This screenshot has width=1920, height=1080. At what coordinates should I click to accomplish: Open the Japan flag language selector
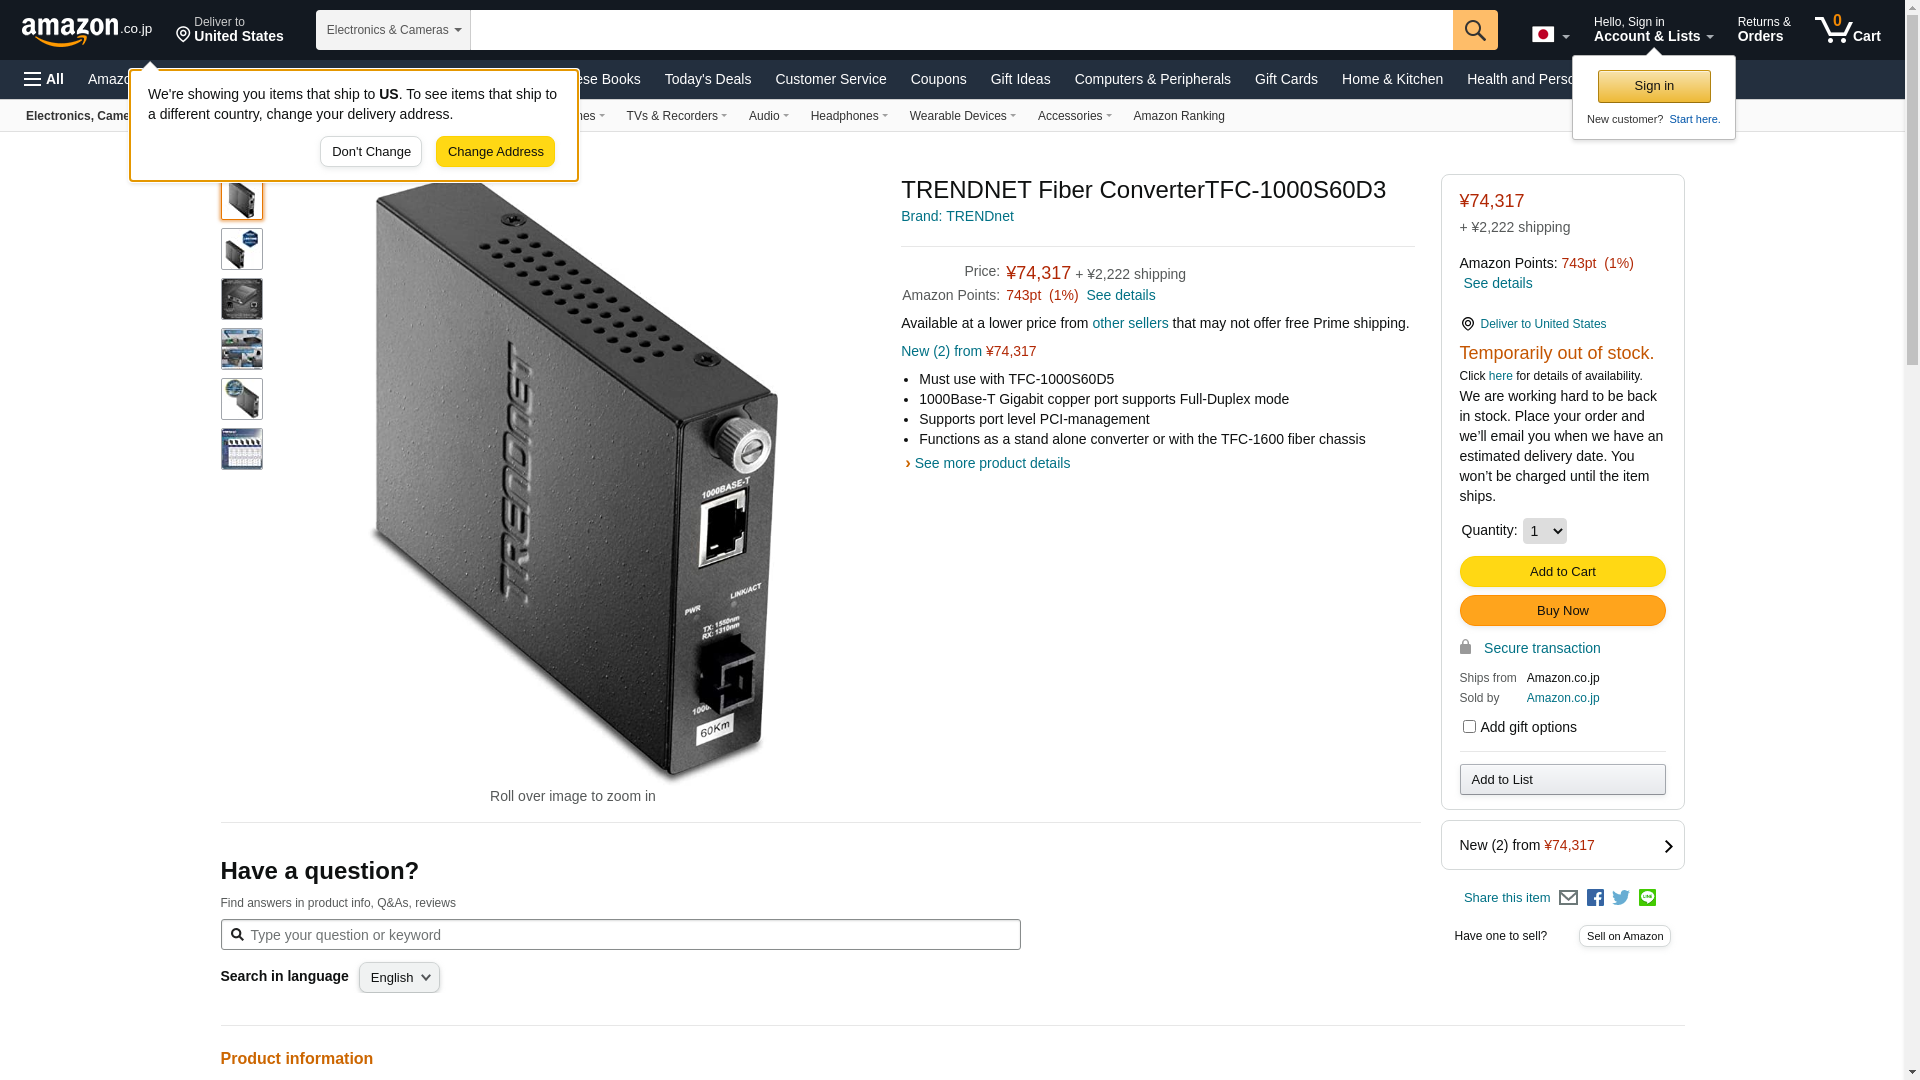click(x=1550, y=35)
